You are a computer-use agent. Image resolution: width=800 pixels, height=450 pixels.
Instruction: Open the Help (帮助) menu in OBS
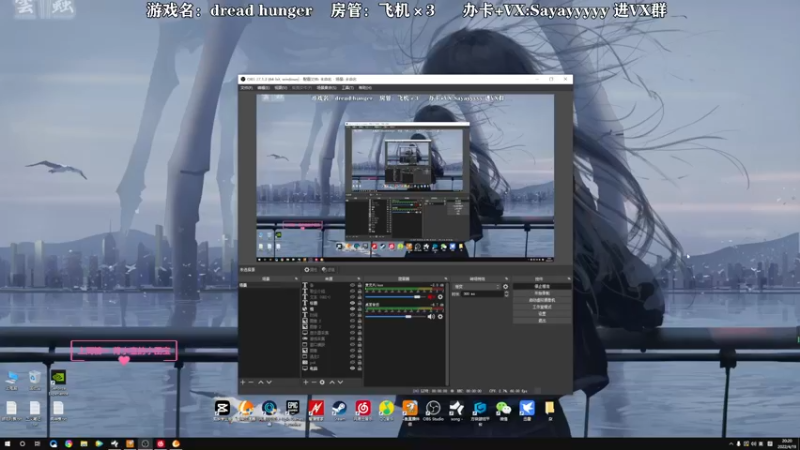pos(365,87)
